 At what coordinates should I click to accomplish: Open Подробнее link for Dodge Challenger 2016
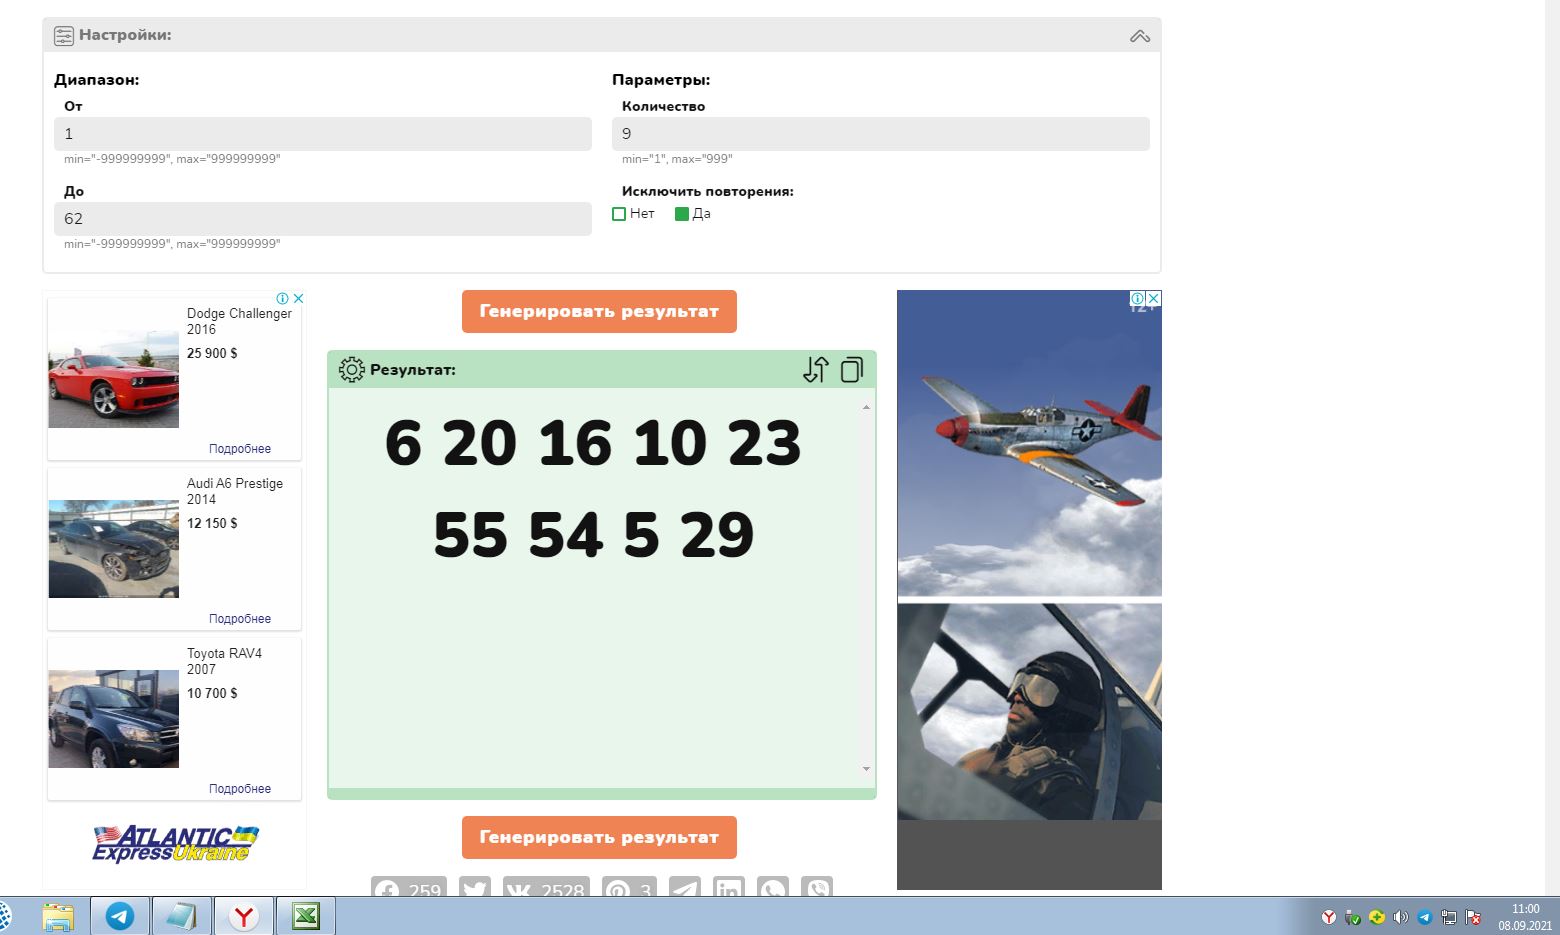click(240, 449)
